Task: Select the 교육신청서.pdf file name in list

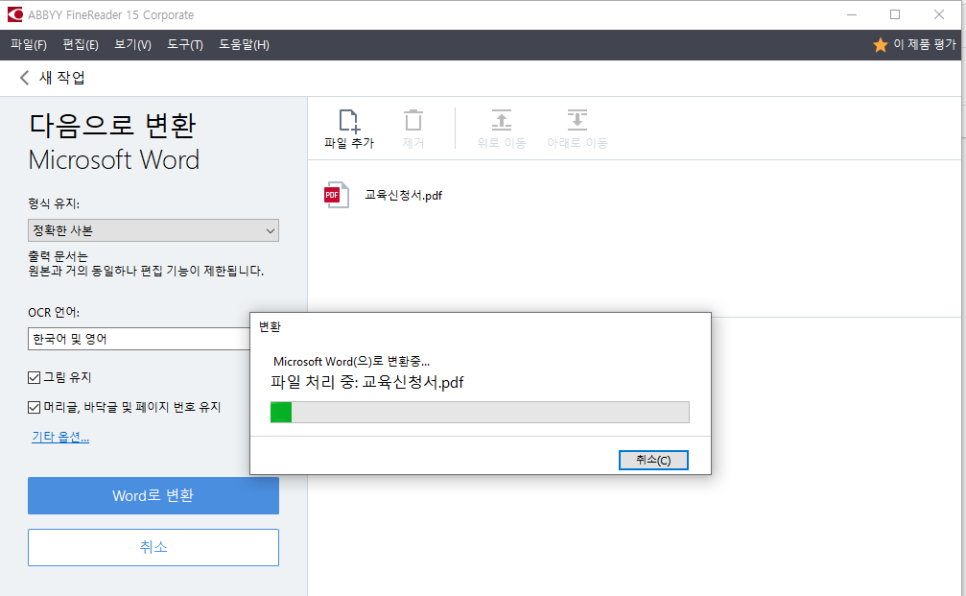Action: pyautogui.click(x=404, y=195)
